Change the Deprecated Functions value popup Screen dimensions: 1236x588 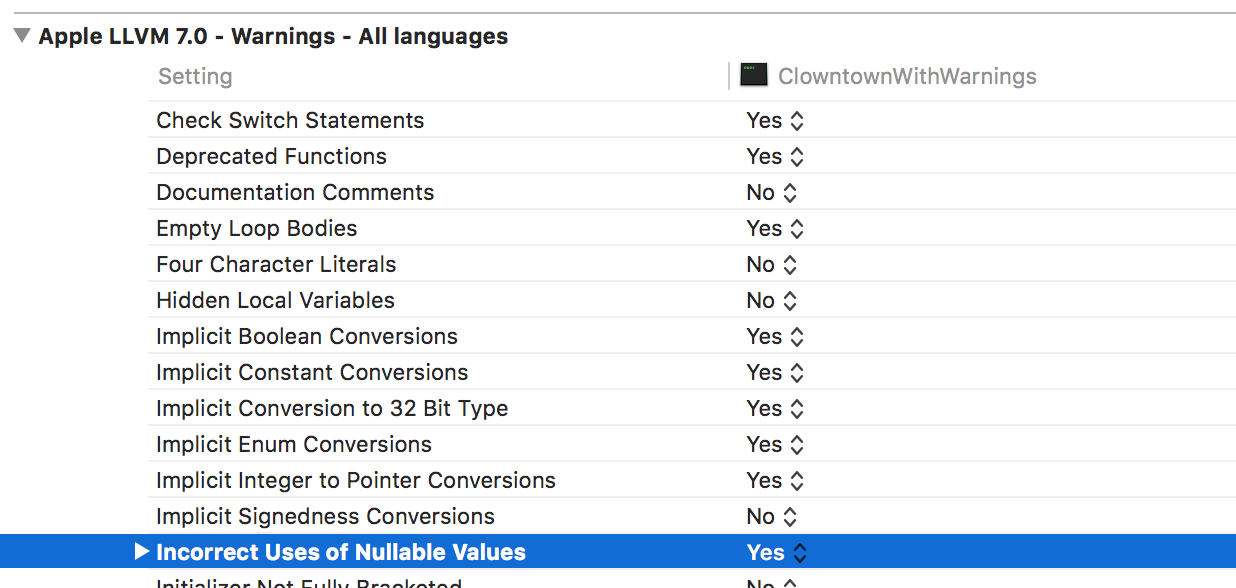point(775,157)
